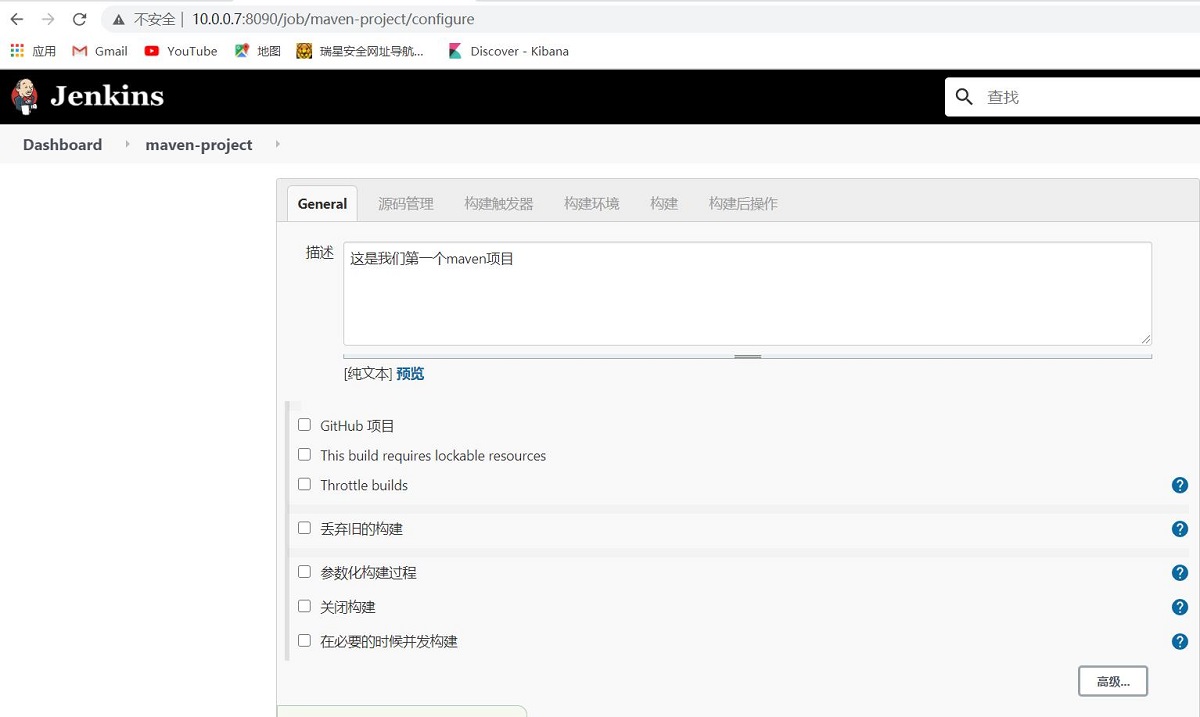Open help for Throttle builds
Screen dimensions: 1200x717
tap(1180, 485)
